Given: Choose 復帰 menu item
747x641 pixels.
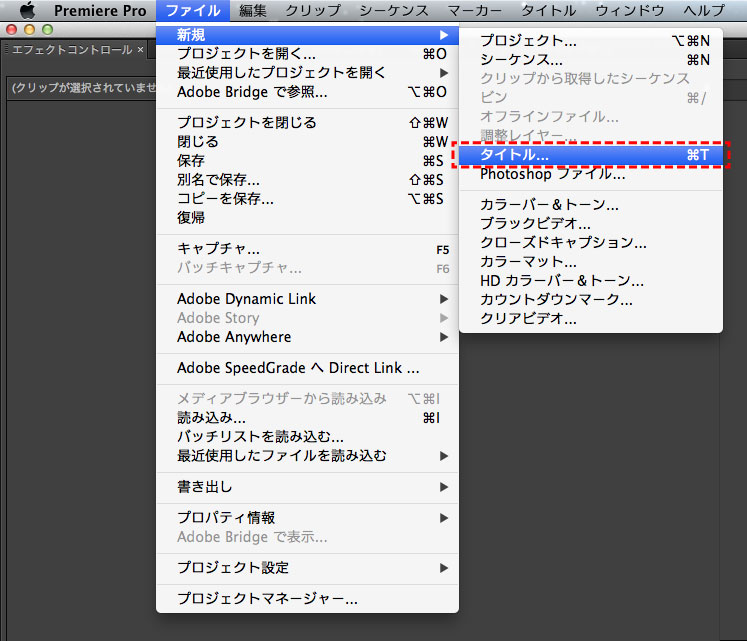Looking at the screenshot, I should tap(307, 218).
